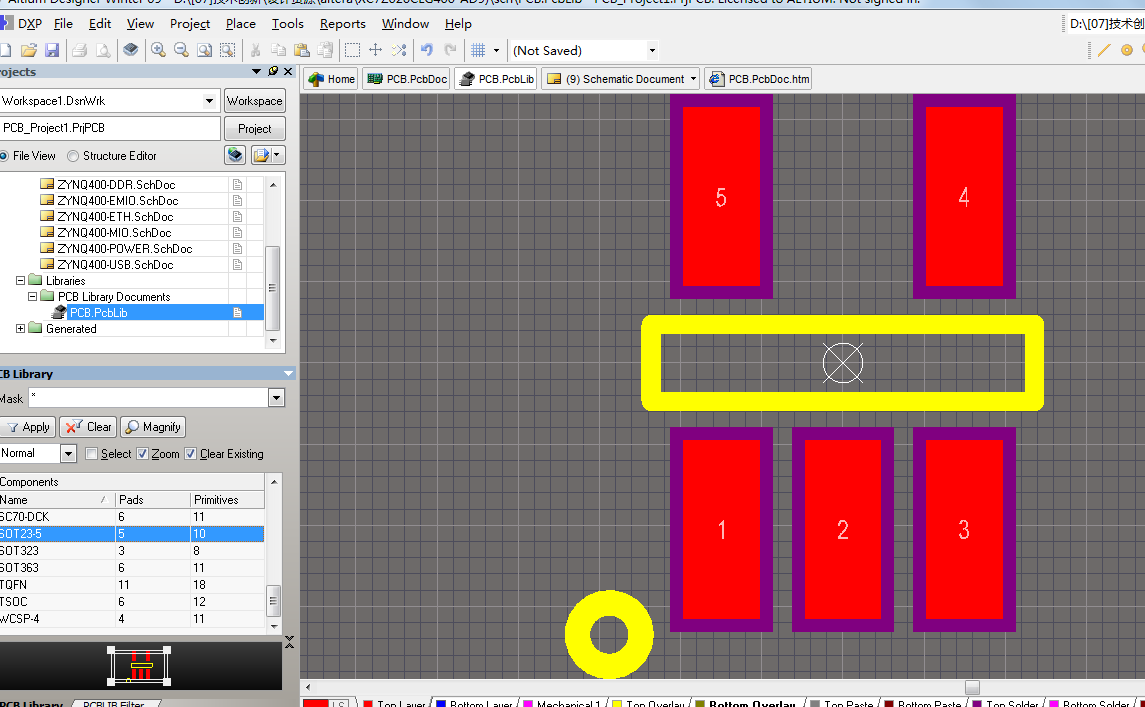Select the Mechanical 1 layer tab
Viewport: 1145px width, 707px height.
click(x=562, y=703)
